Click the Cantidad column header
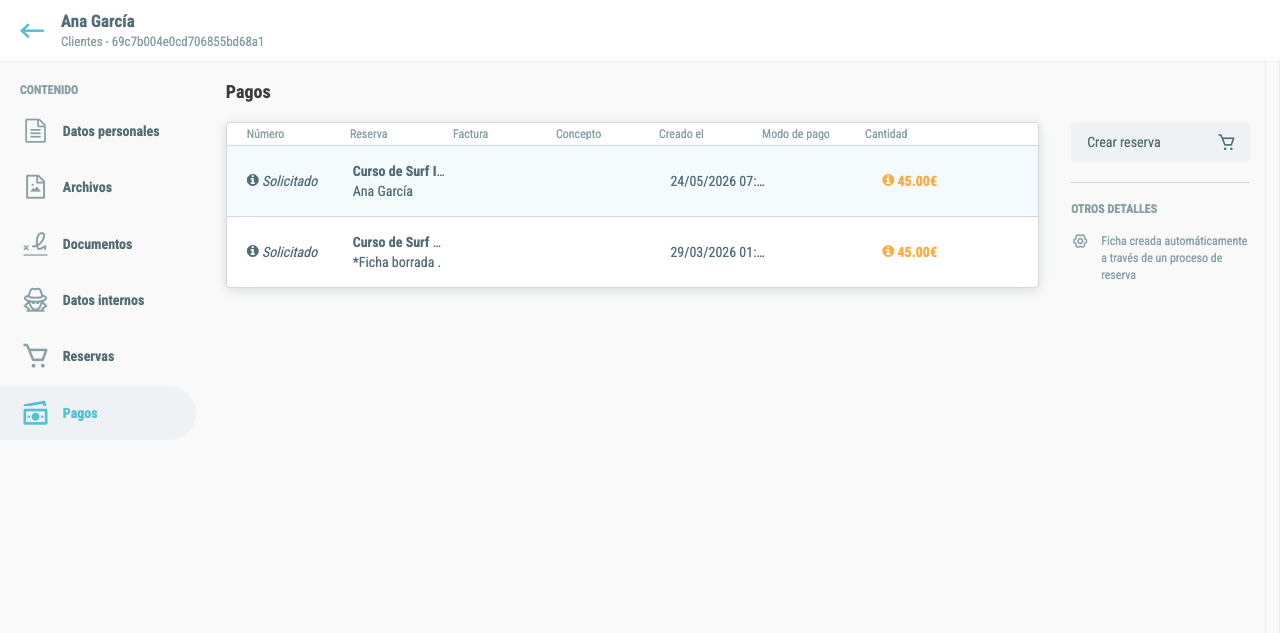 pos(886,134)
